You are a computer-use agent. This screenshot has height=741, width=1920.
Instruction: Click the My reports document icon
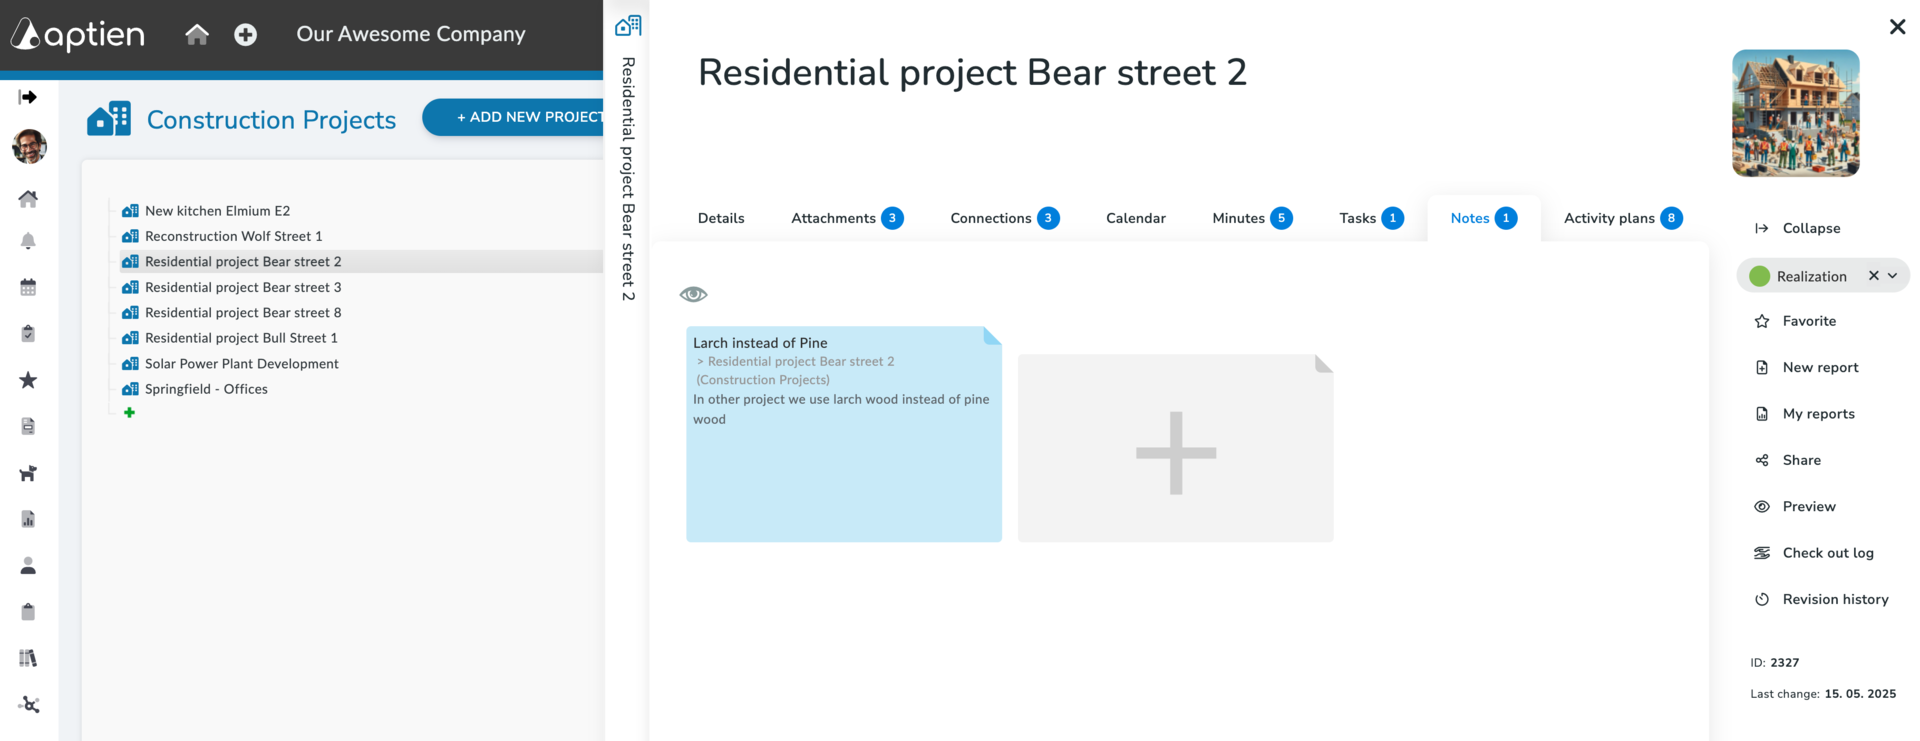point(1762,414)
